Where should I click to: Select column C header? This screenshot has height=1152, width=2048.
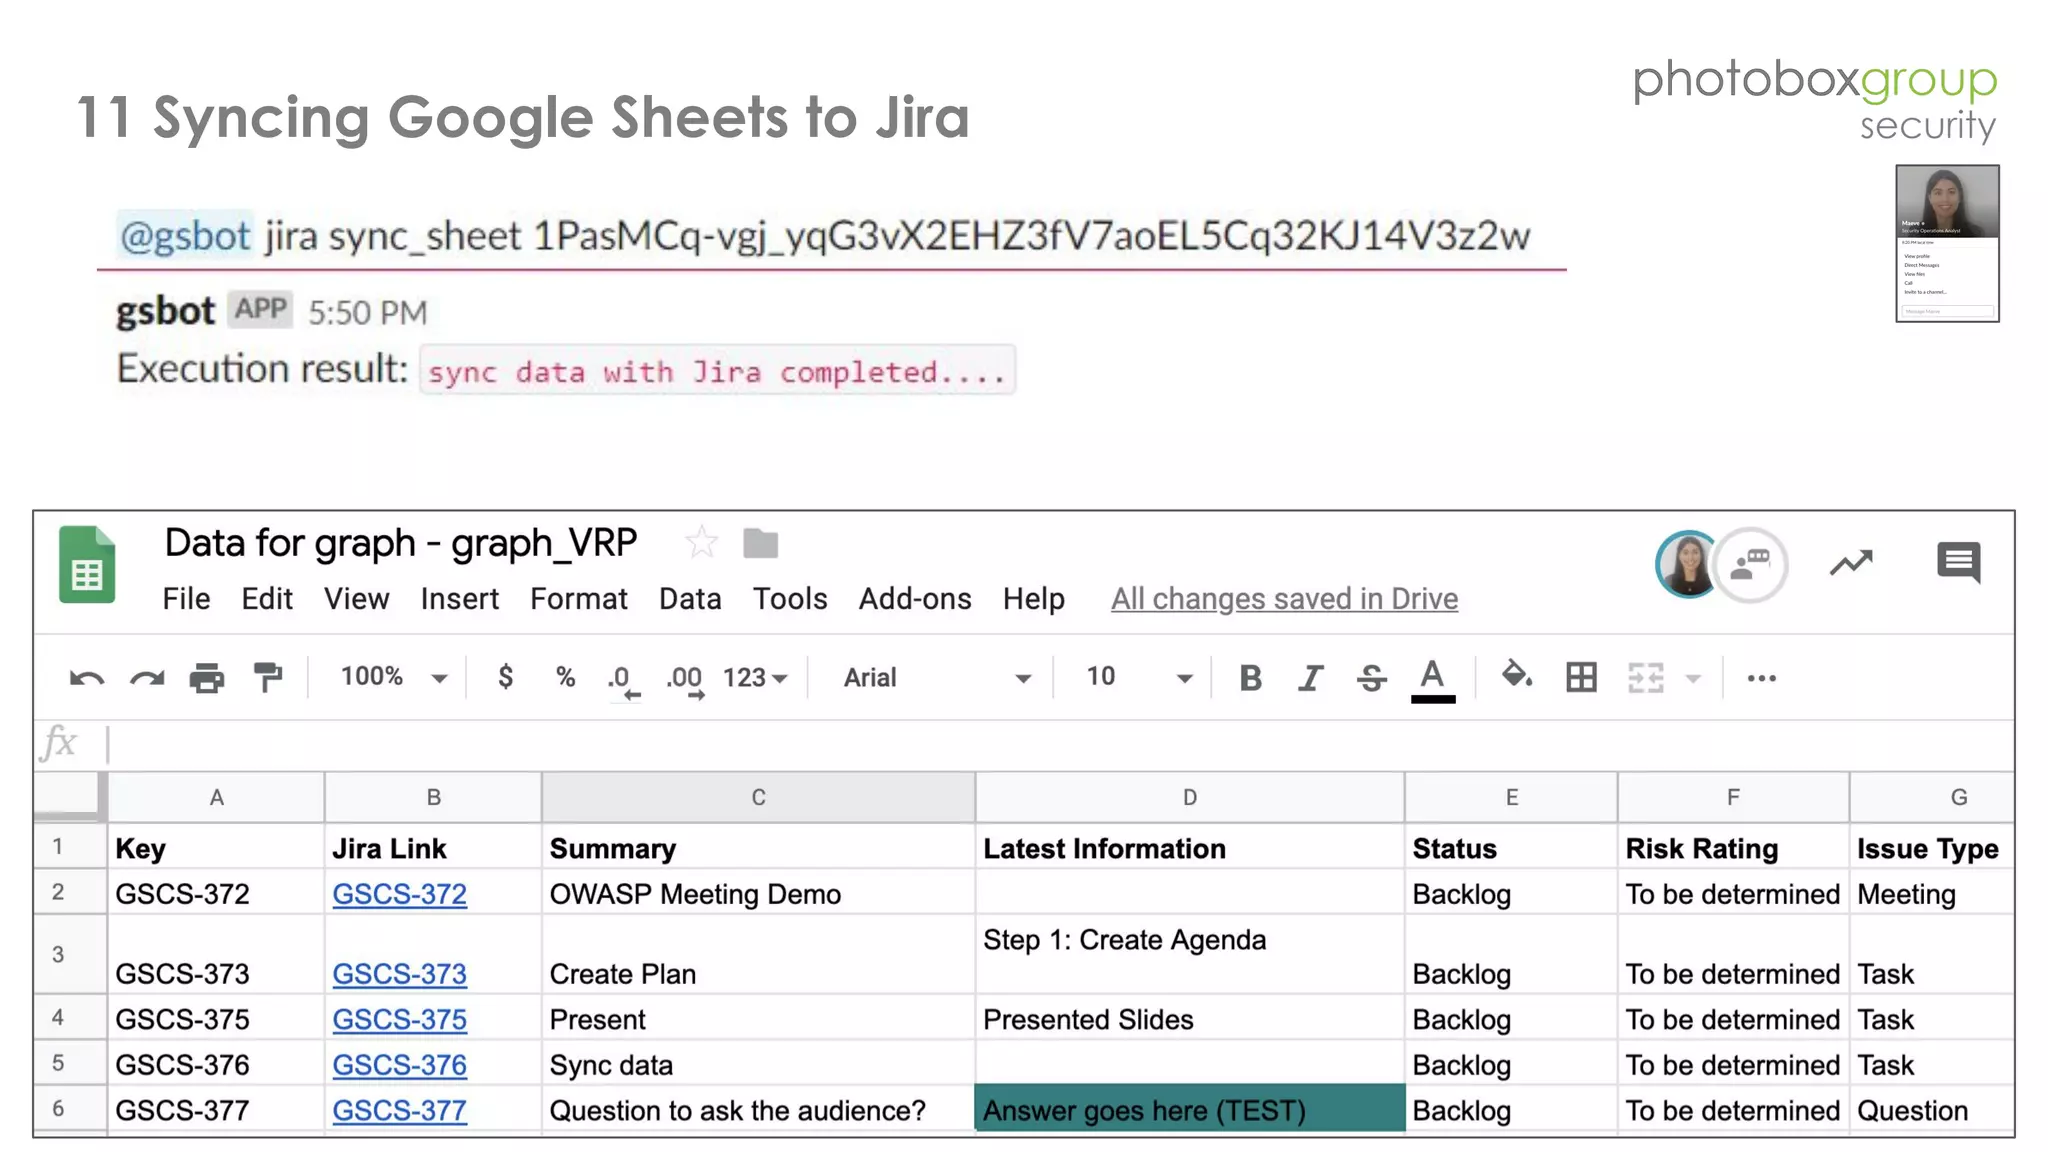[758, 797]
